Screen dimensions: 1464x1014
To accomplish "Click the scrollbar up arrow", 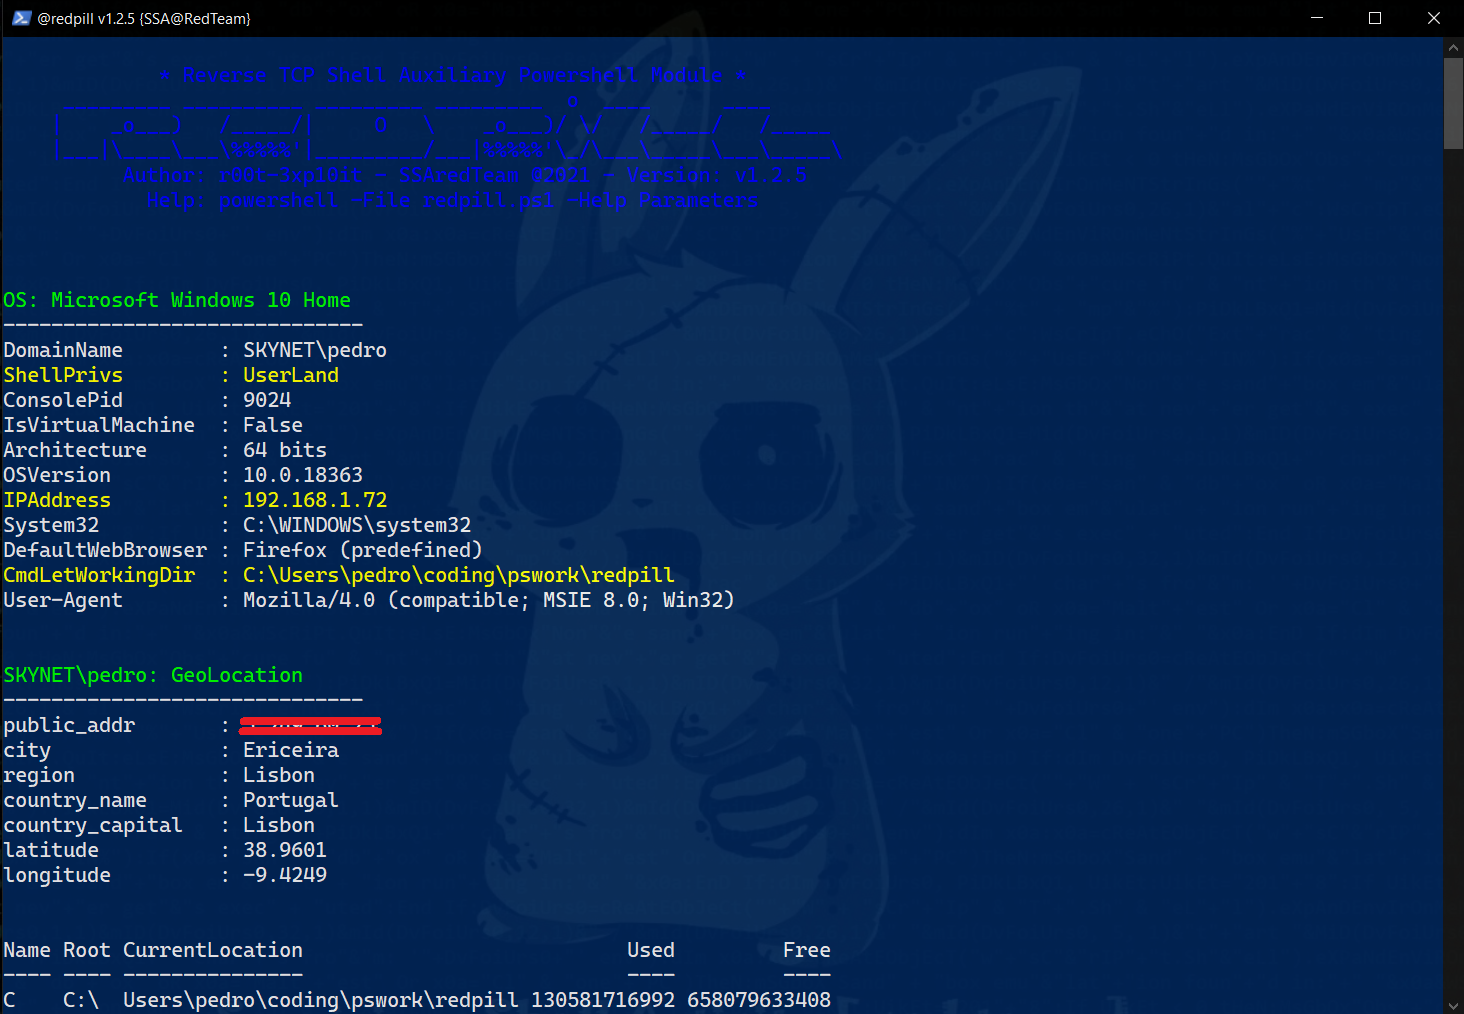I will pyautogui.click(x=1454, y=47).
